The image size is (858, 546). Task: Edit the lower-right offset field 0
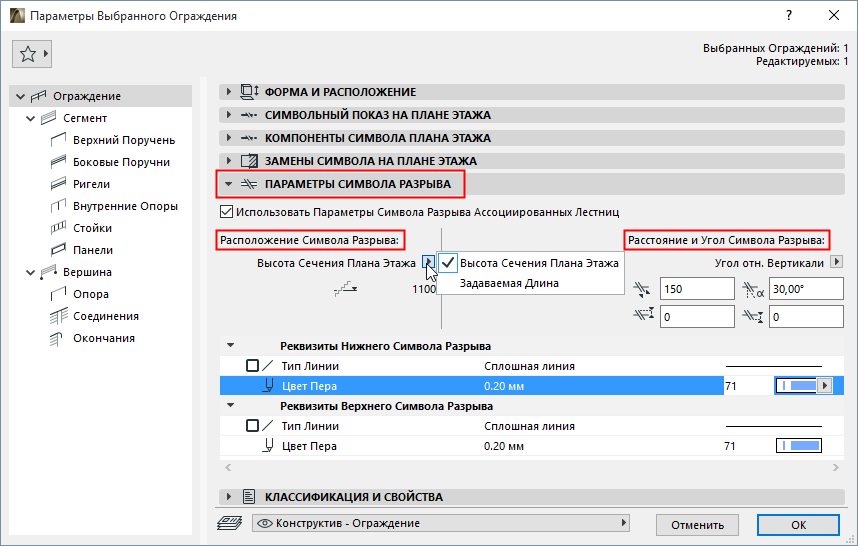[807, 317]
